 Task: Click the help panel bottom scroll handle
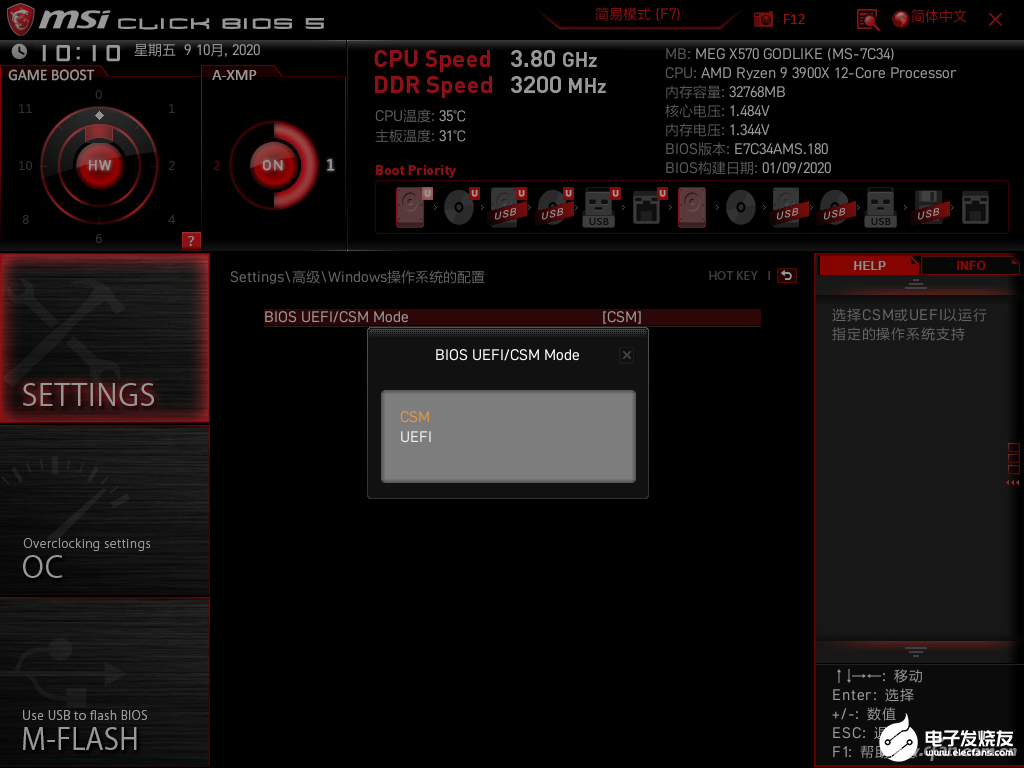(x=916, y=651)
